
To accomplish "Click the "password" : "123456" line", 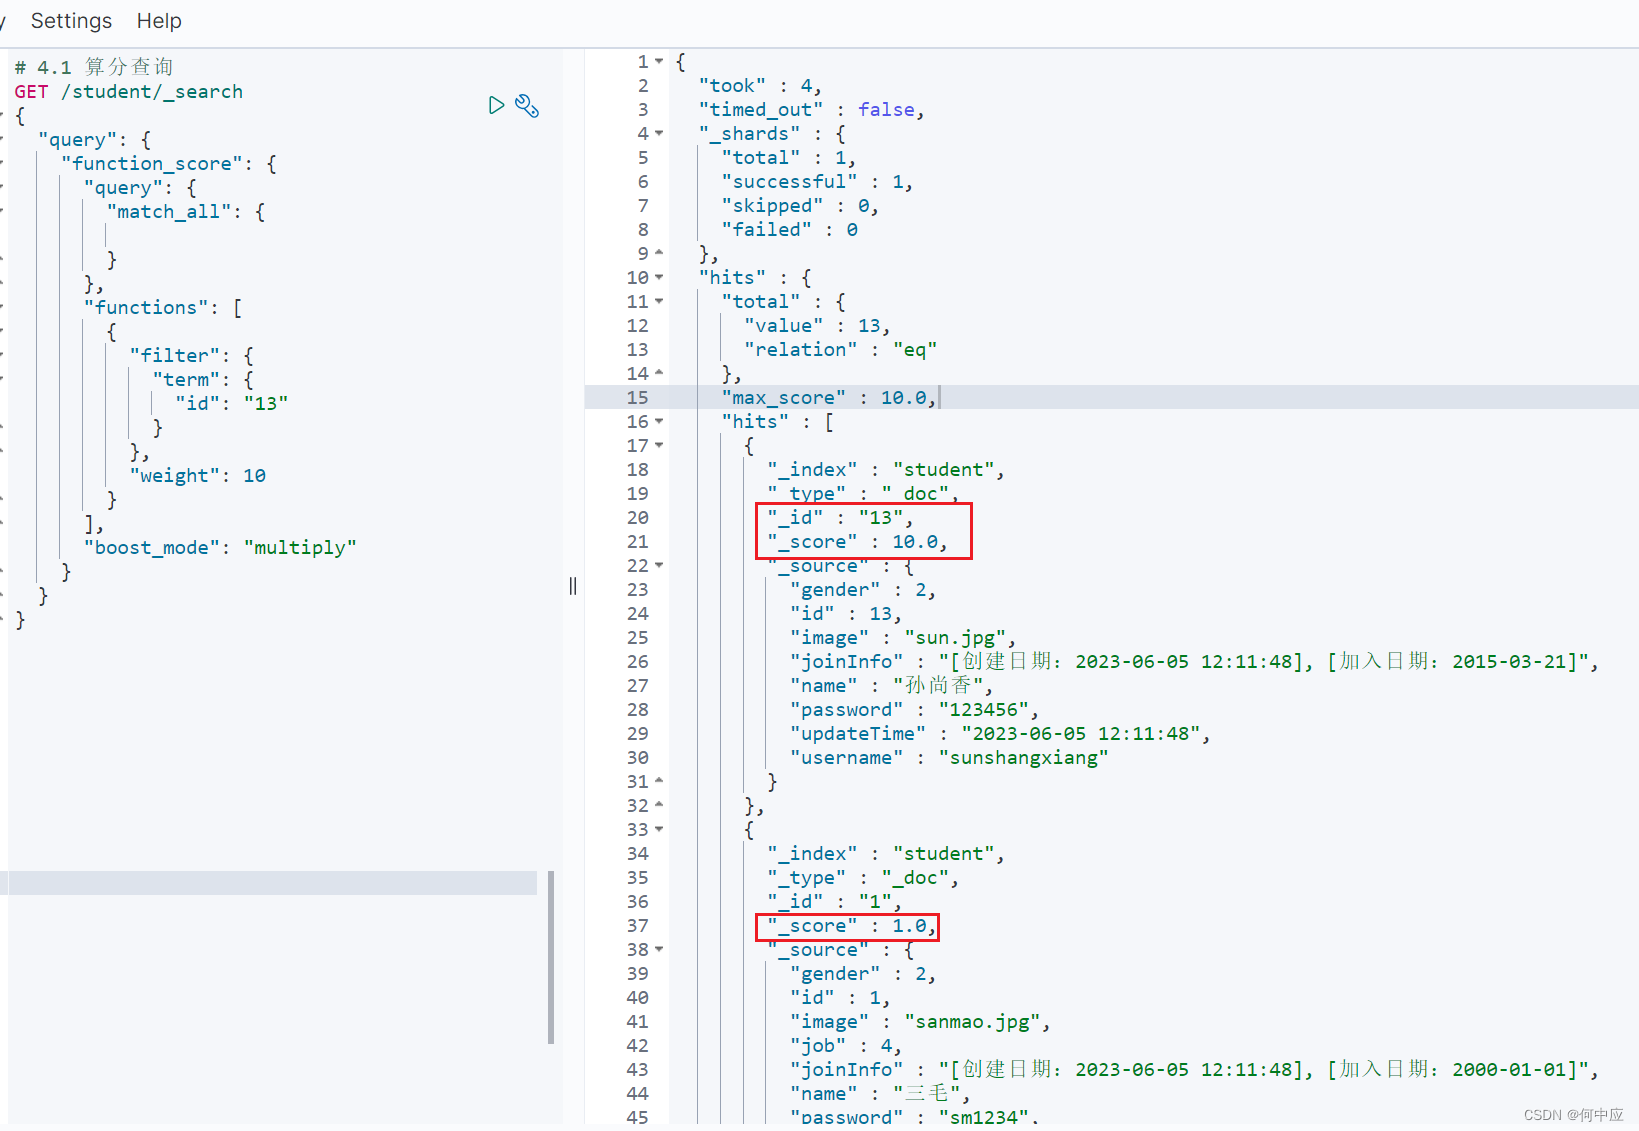I will point(915,709).
